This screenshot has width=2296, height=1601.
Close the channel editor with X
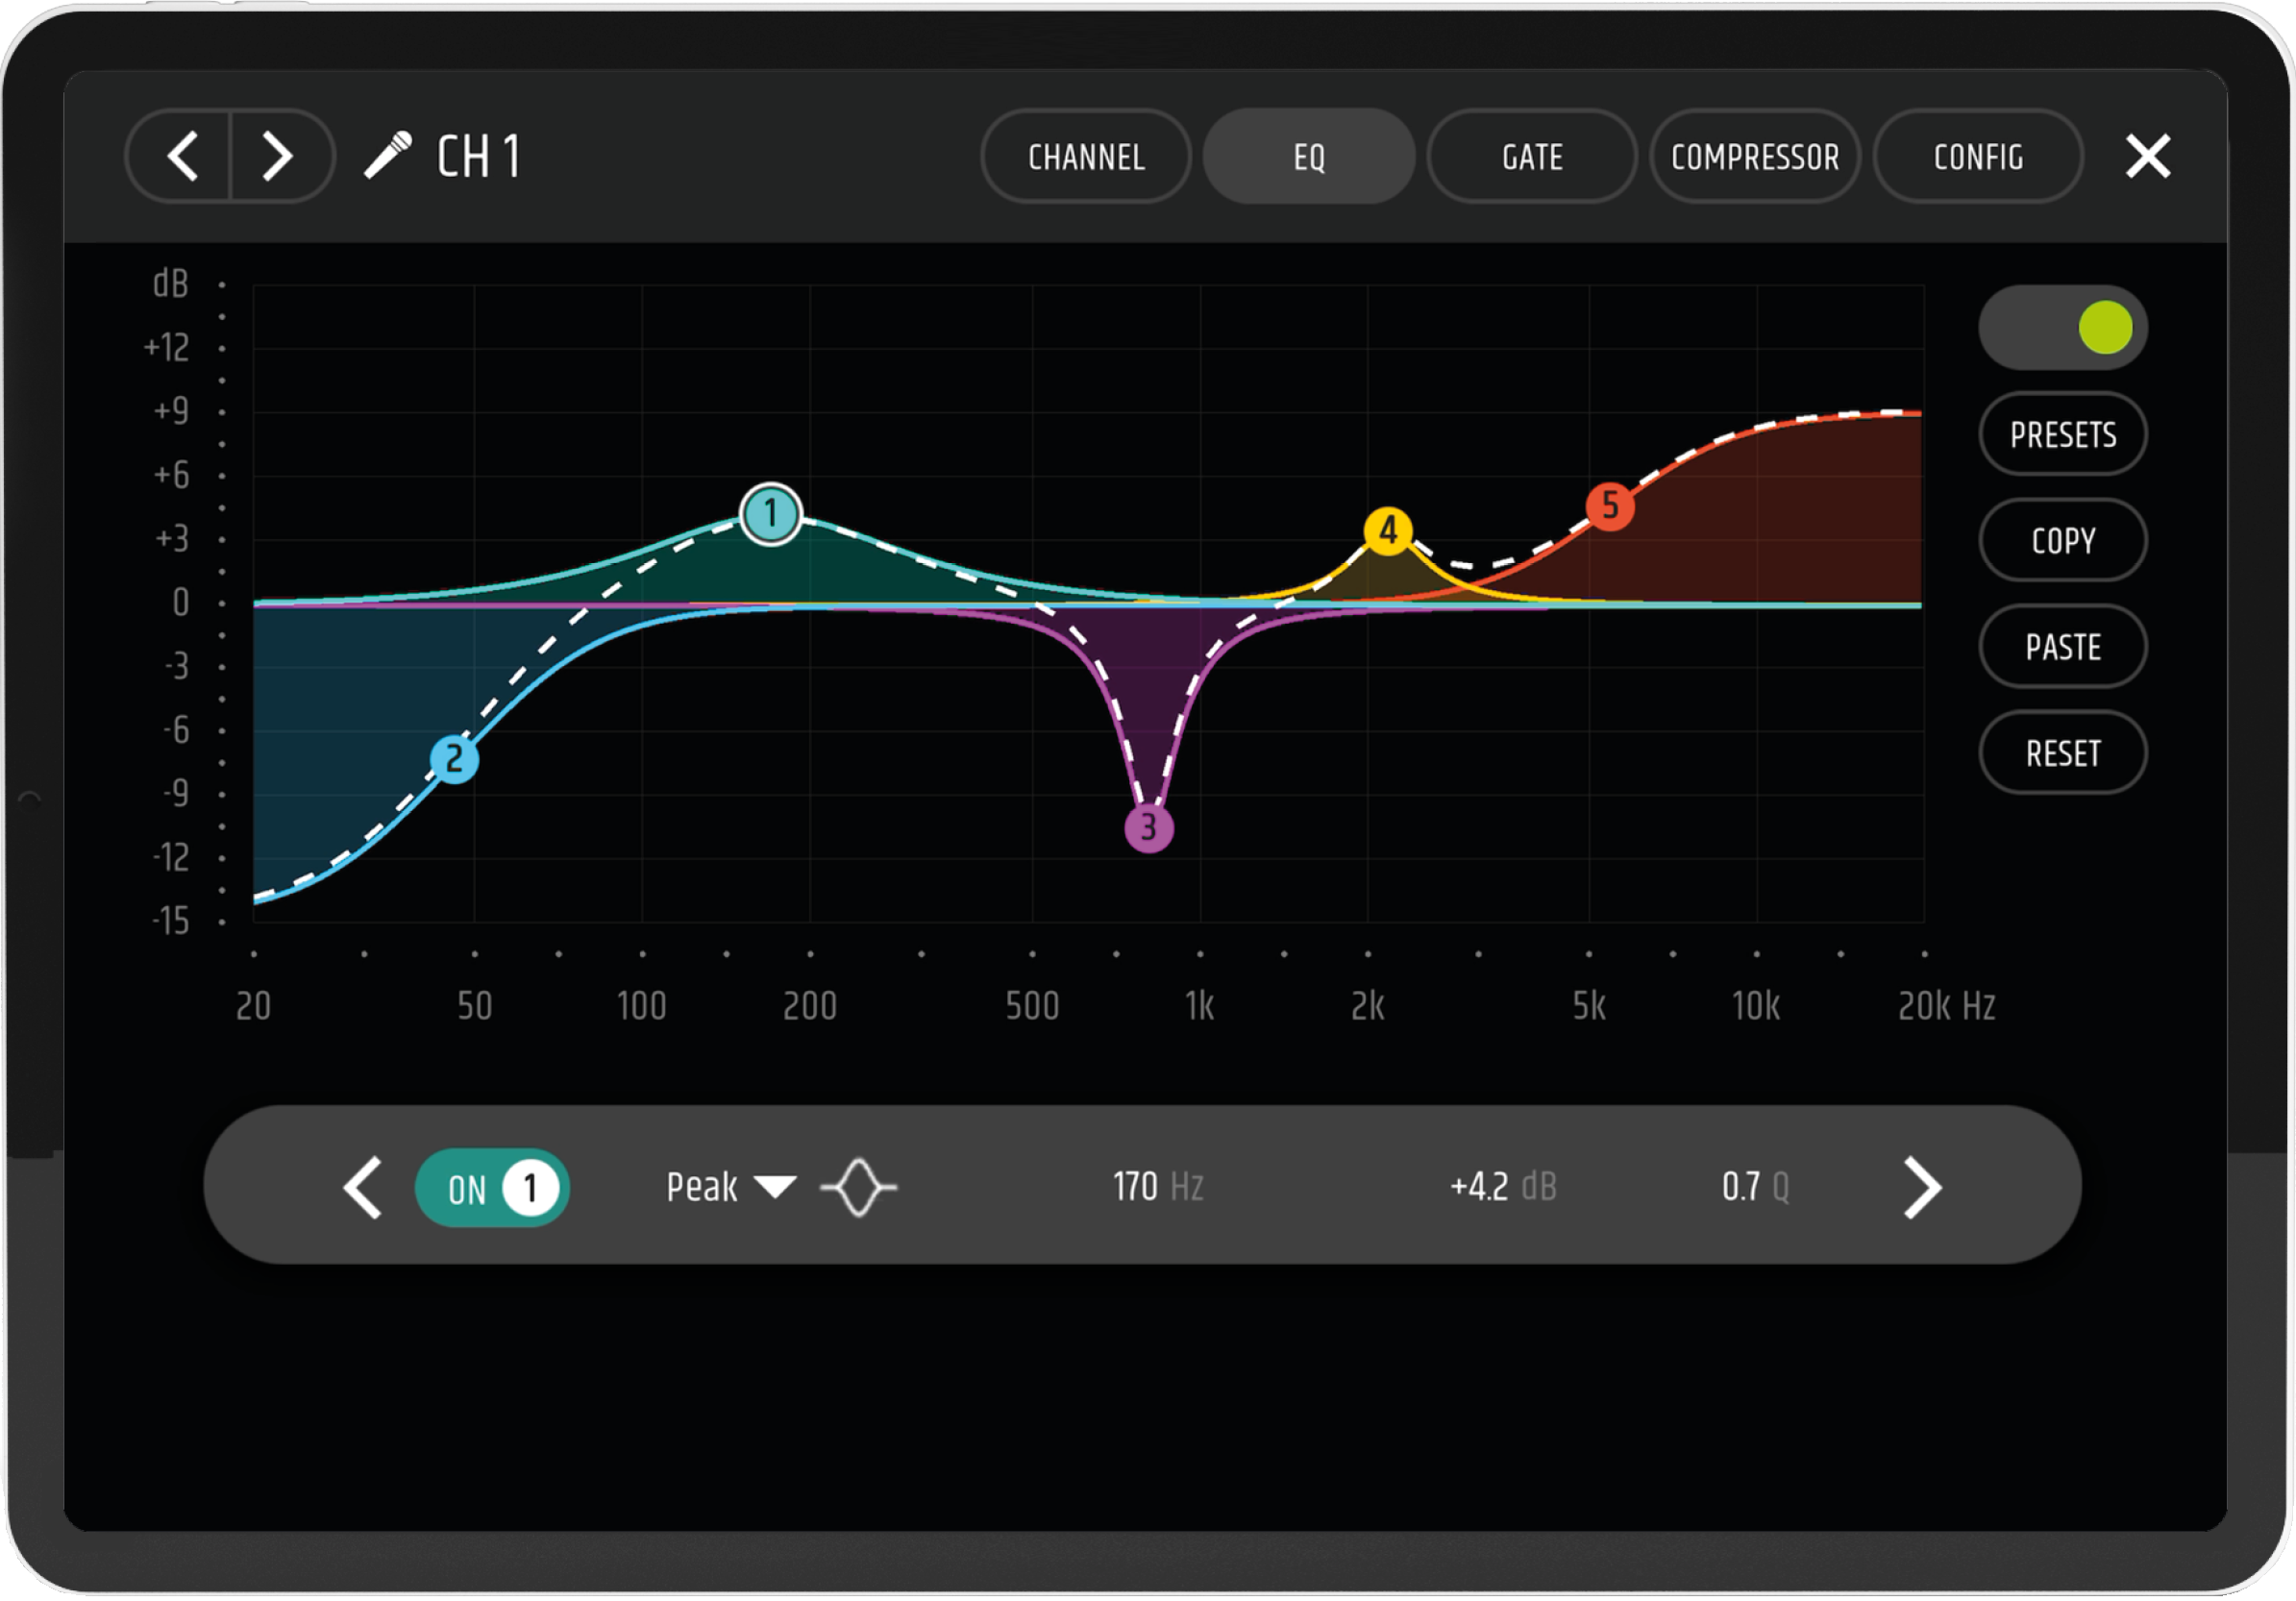[2147, 157]
